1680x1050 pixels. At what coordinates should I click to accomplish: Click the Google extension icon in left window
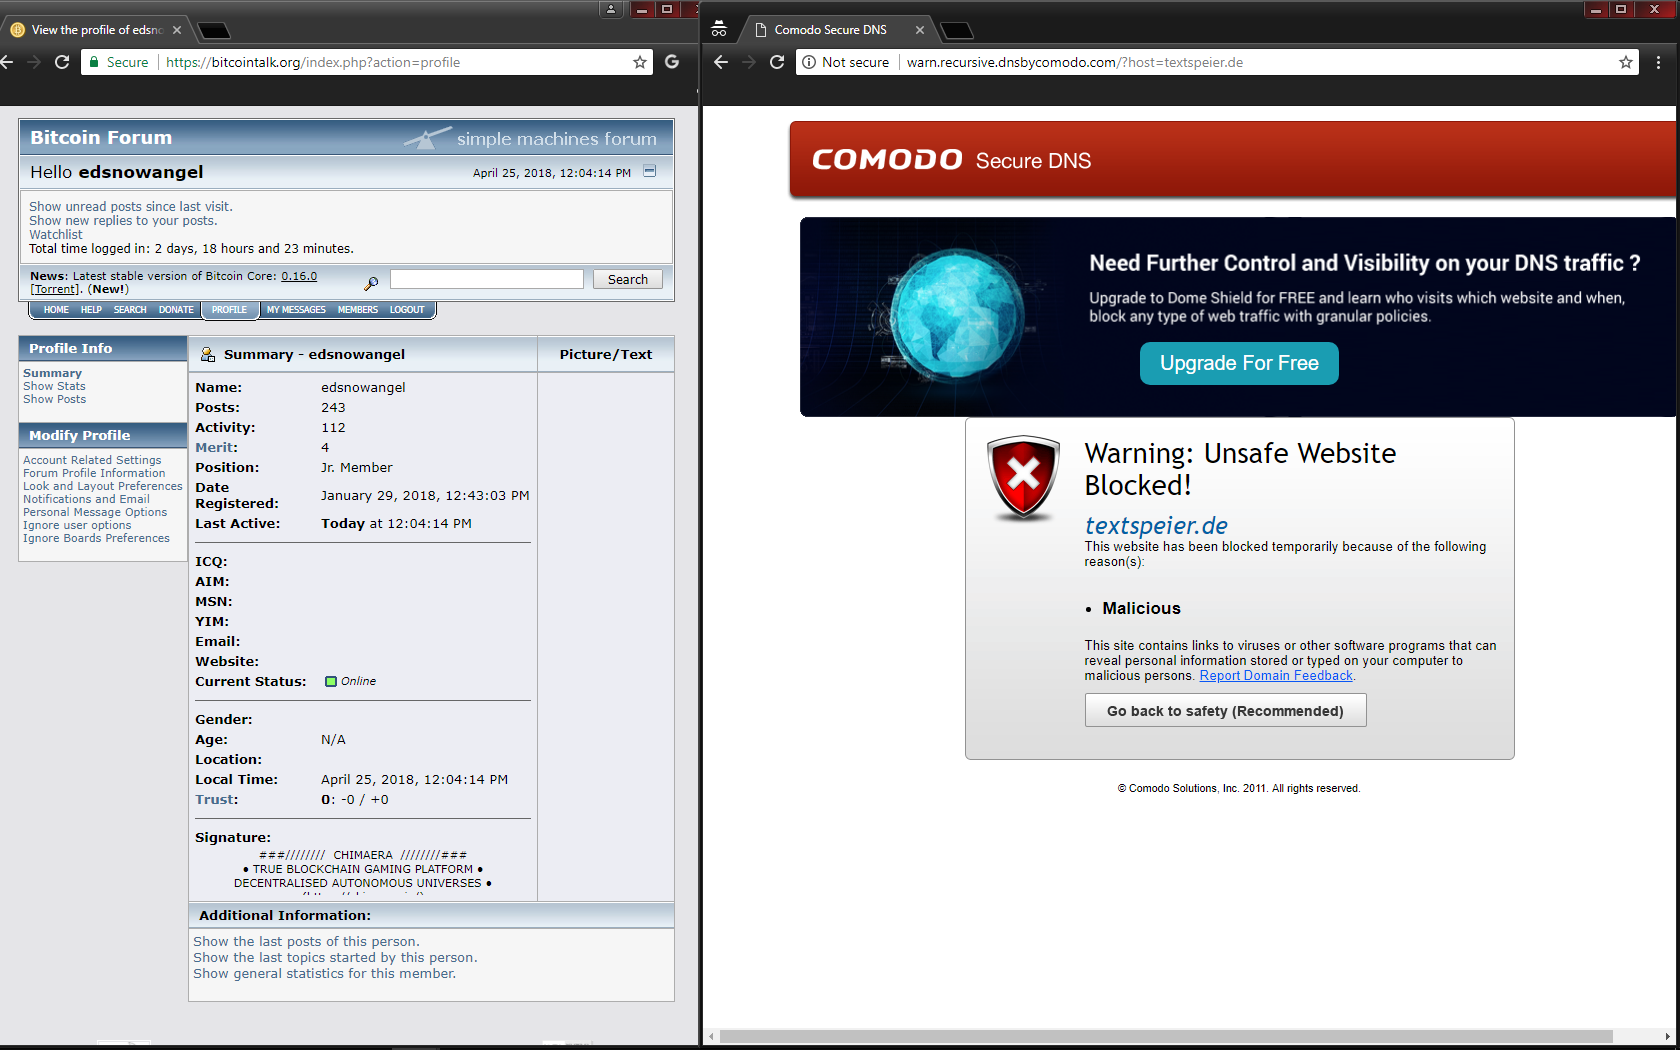(x=672, y=62)
